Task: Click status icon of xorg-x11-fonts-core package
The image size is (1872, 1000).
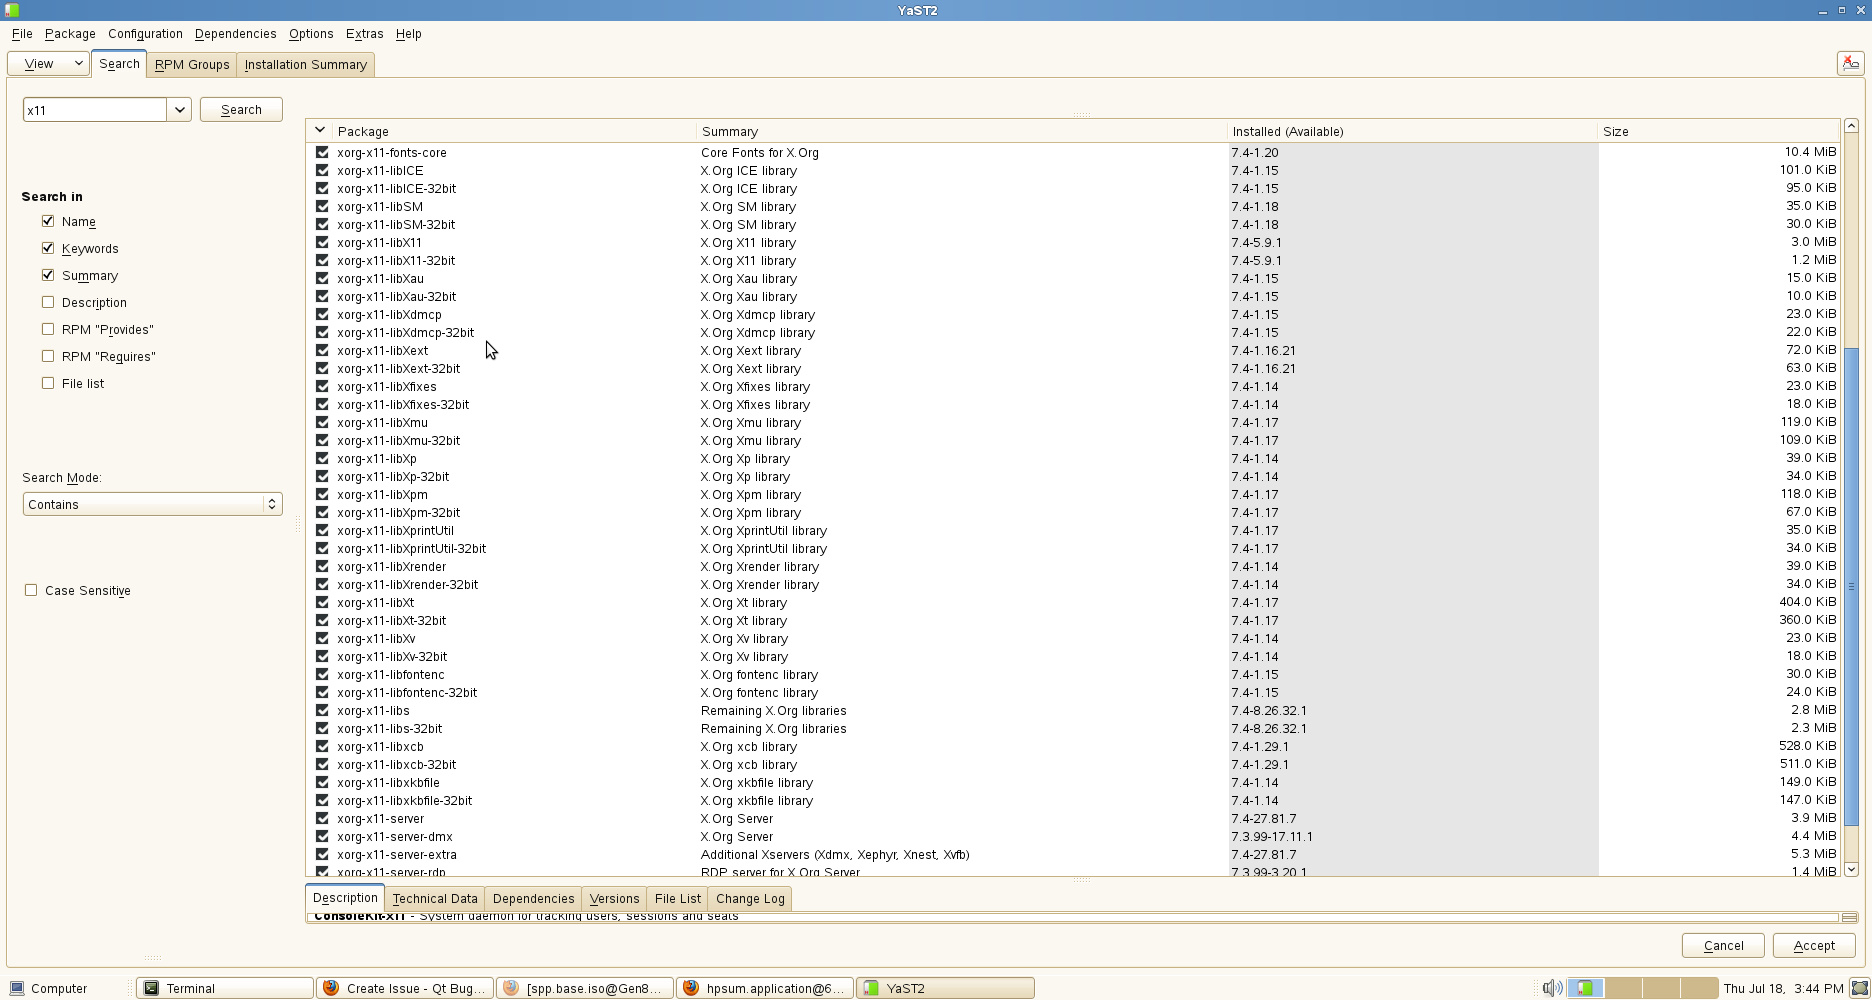Action: click(322, 152)
